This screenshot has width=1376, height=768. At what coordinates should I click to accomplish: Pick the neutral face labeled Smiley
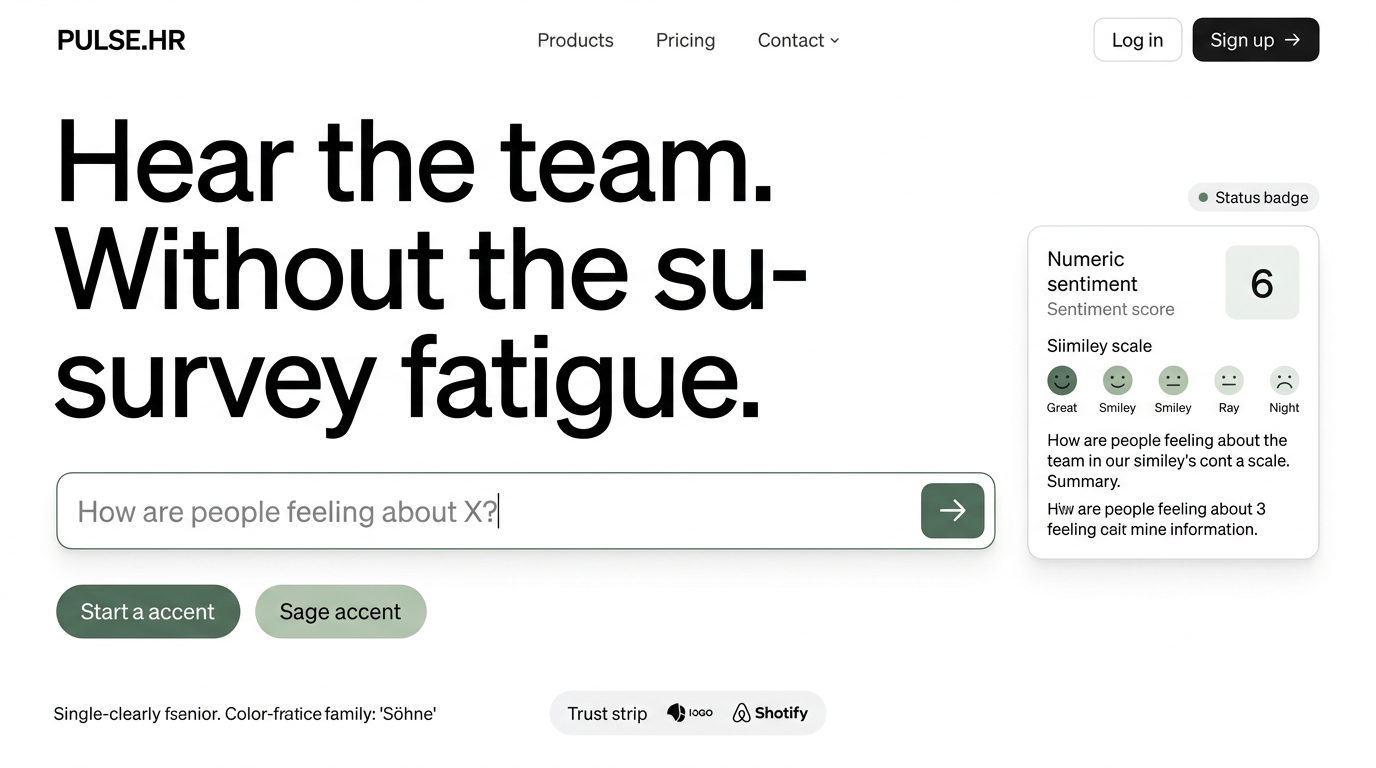(x=1173, y=380)
